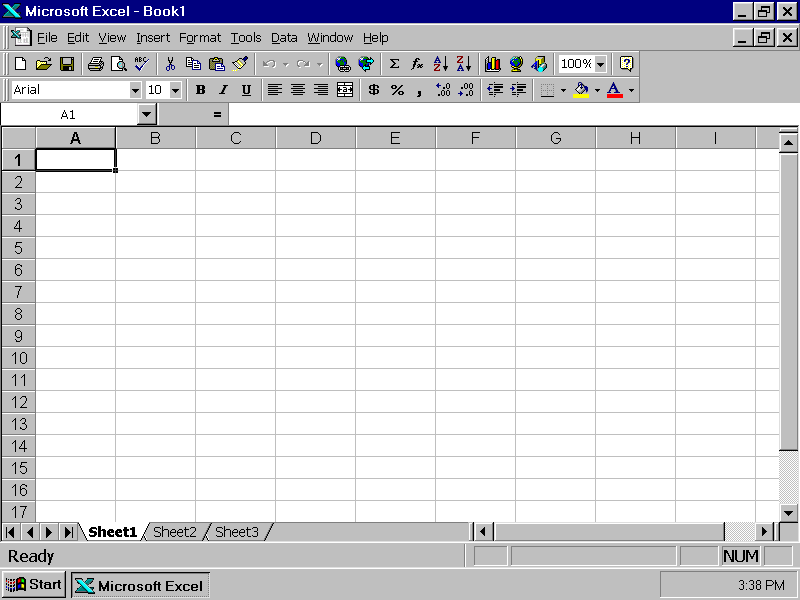Viewport: 800px width, 600px height.
Task: Click the Format Painter icon
Action: tap(240, 64)
